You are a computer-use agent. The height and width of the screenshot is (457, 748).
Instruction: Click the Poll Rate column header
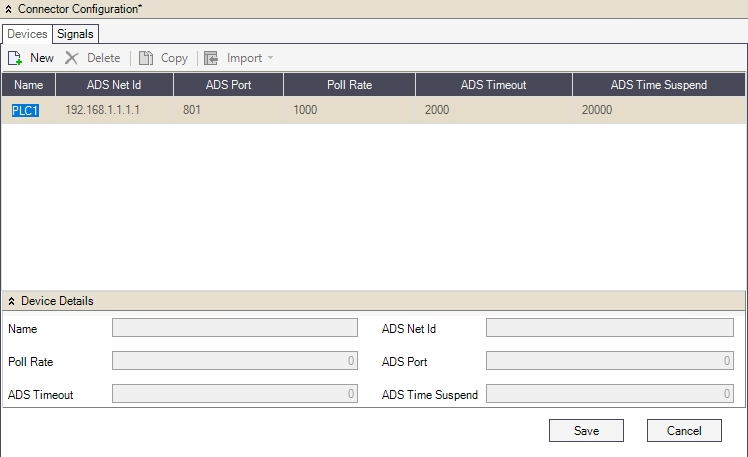point(349,85)
